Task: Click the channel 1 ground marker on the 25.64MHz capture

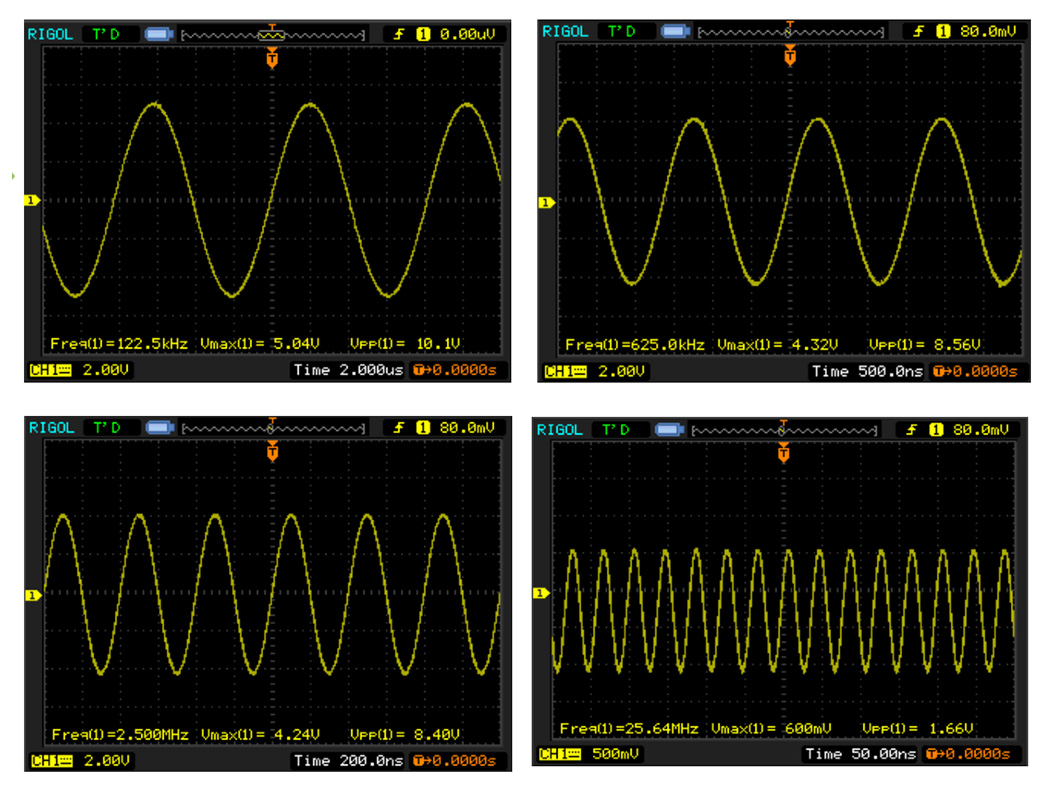Action: (541, 593)
